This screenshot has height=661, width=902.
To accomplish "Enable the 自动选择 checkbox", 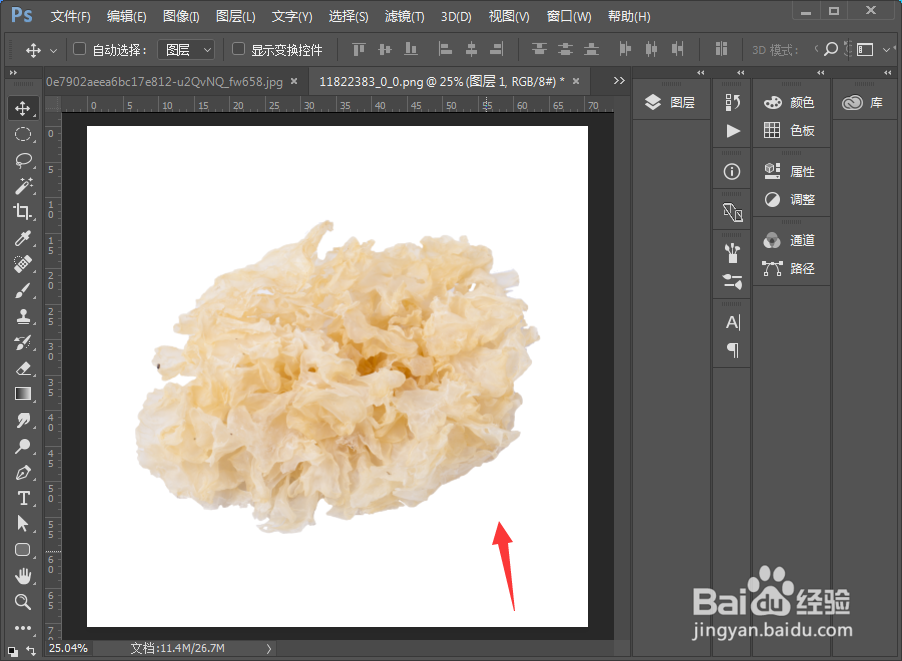I will [79, 49].
